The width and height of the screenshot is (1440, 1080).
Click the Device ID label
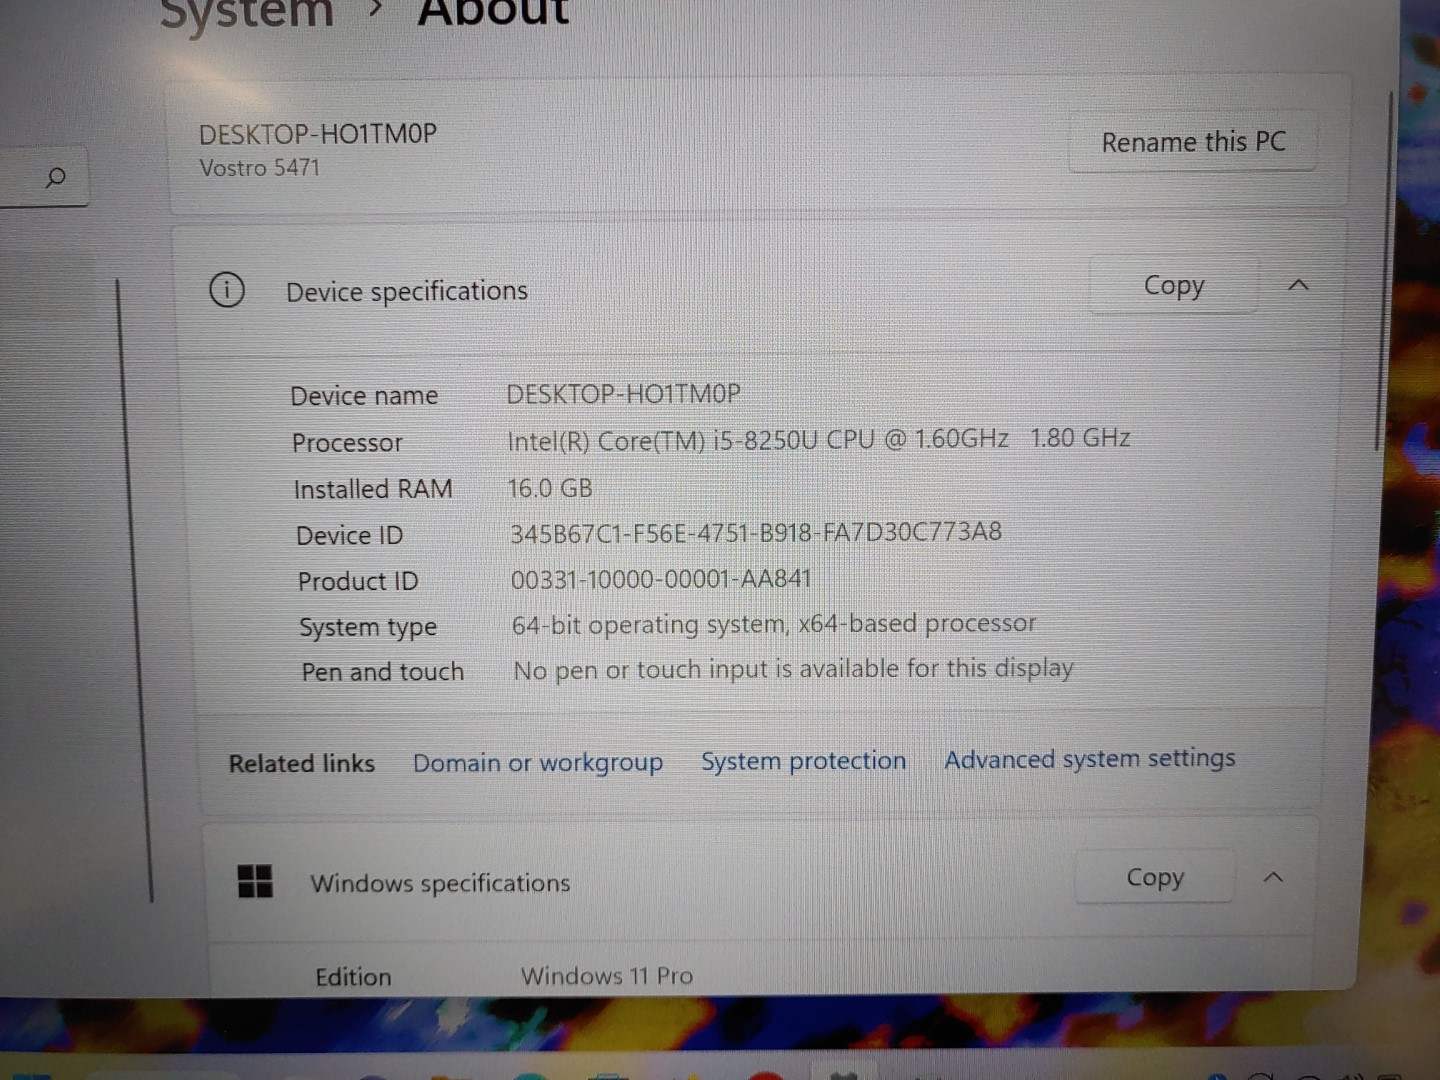click(349, 535)
